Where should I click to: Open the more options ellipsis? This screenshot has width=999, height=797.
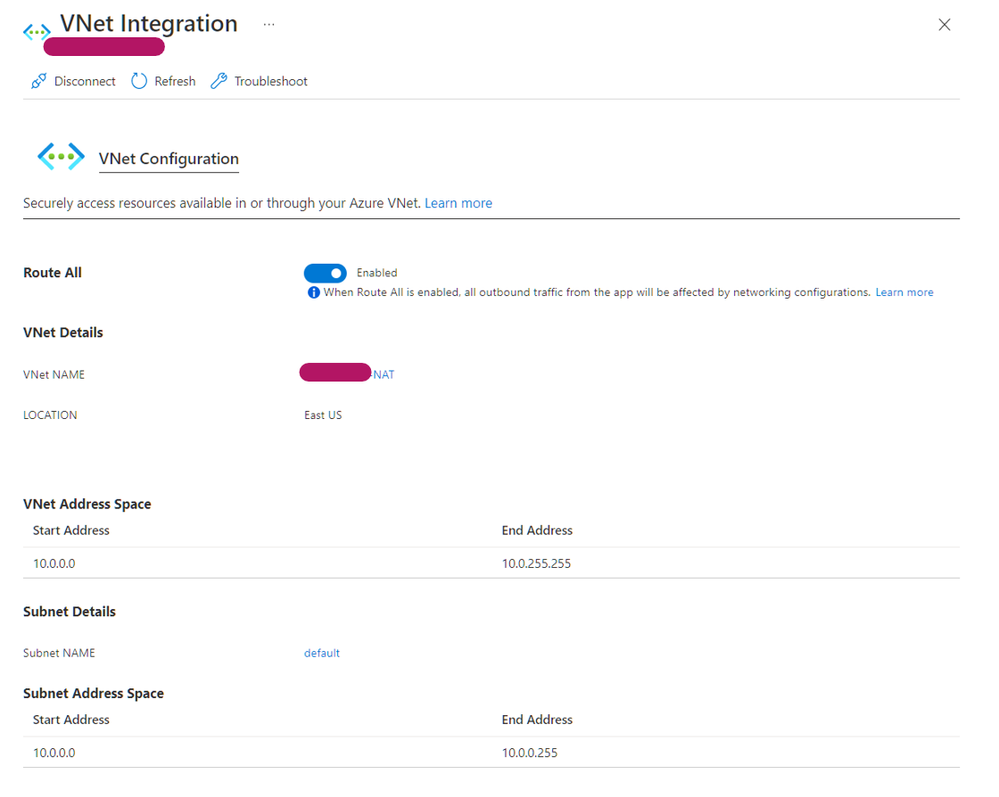[269, 24]
